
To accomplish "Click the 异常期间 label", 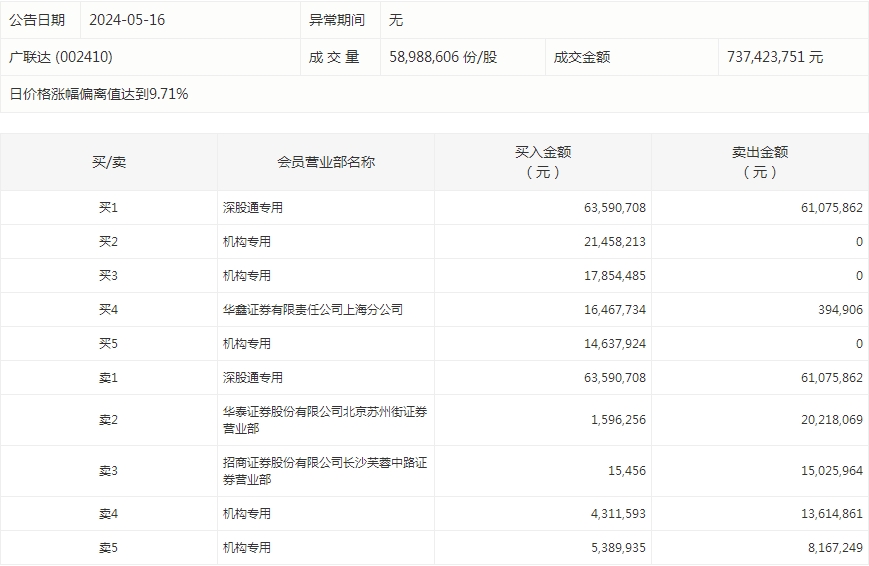I will click(337, 20).
